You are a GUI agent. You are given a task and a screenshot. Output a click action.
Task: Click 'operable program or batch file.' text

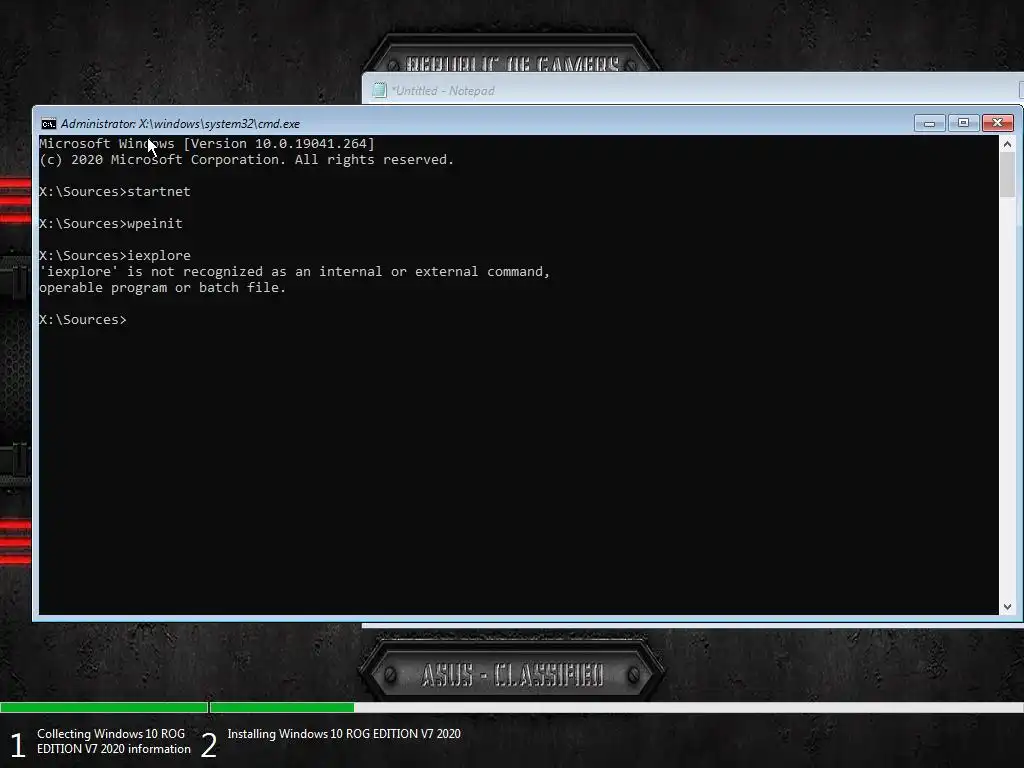163,287
